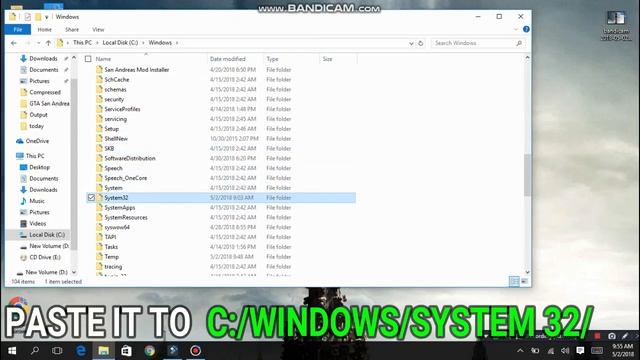Uncheck the System32 folder checkbox
640x360 pixels.
click(91, 198)
